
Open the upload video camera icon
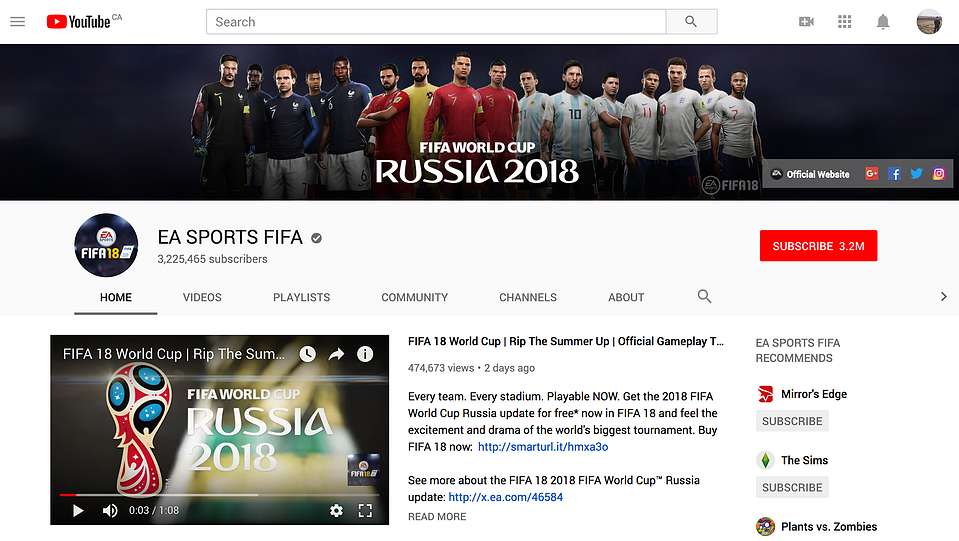pyautogui.click(x=806, y=22)
